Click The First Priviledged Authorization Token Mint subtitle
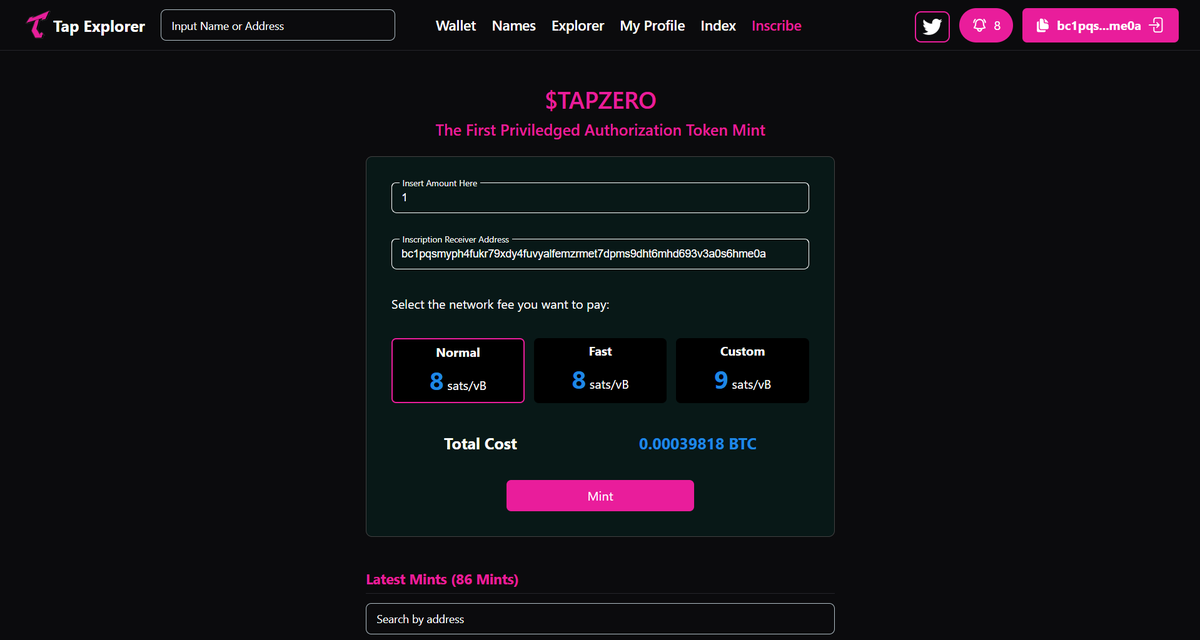Screen dimensions: 1200x640 tap(600, 130)
